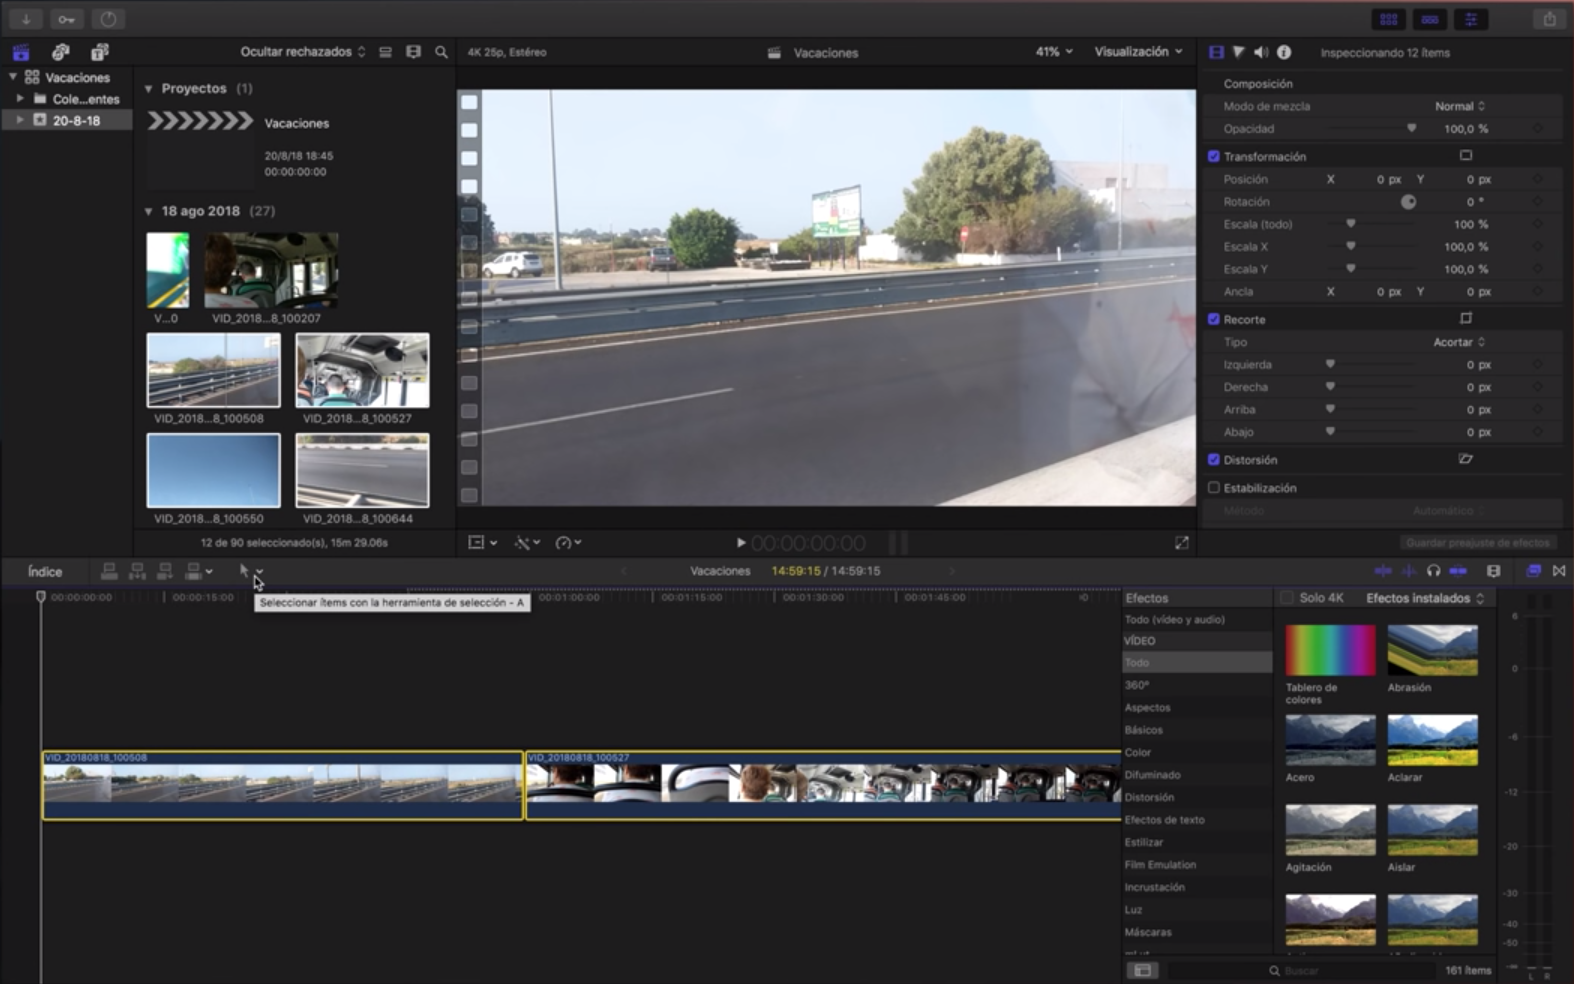Click the browser search magnifier icon

tap(441, 52)
